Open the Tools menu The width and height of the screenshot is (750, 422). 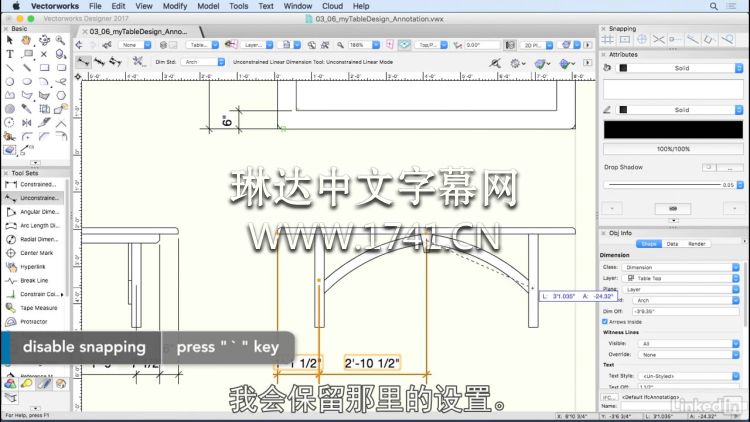click(238, 6)
